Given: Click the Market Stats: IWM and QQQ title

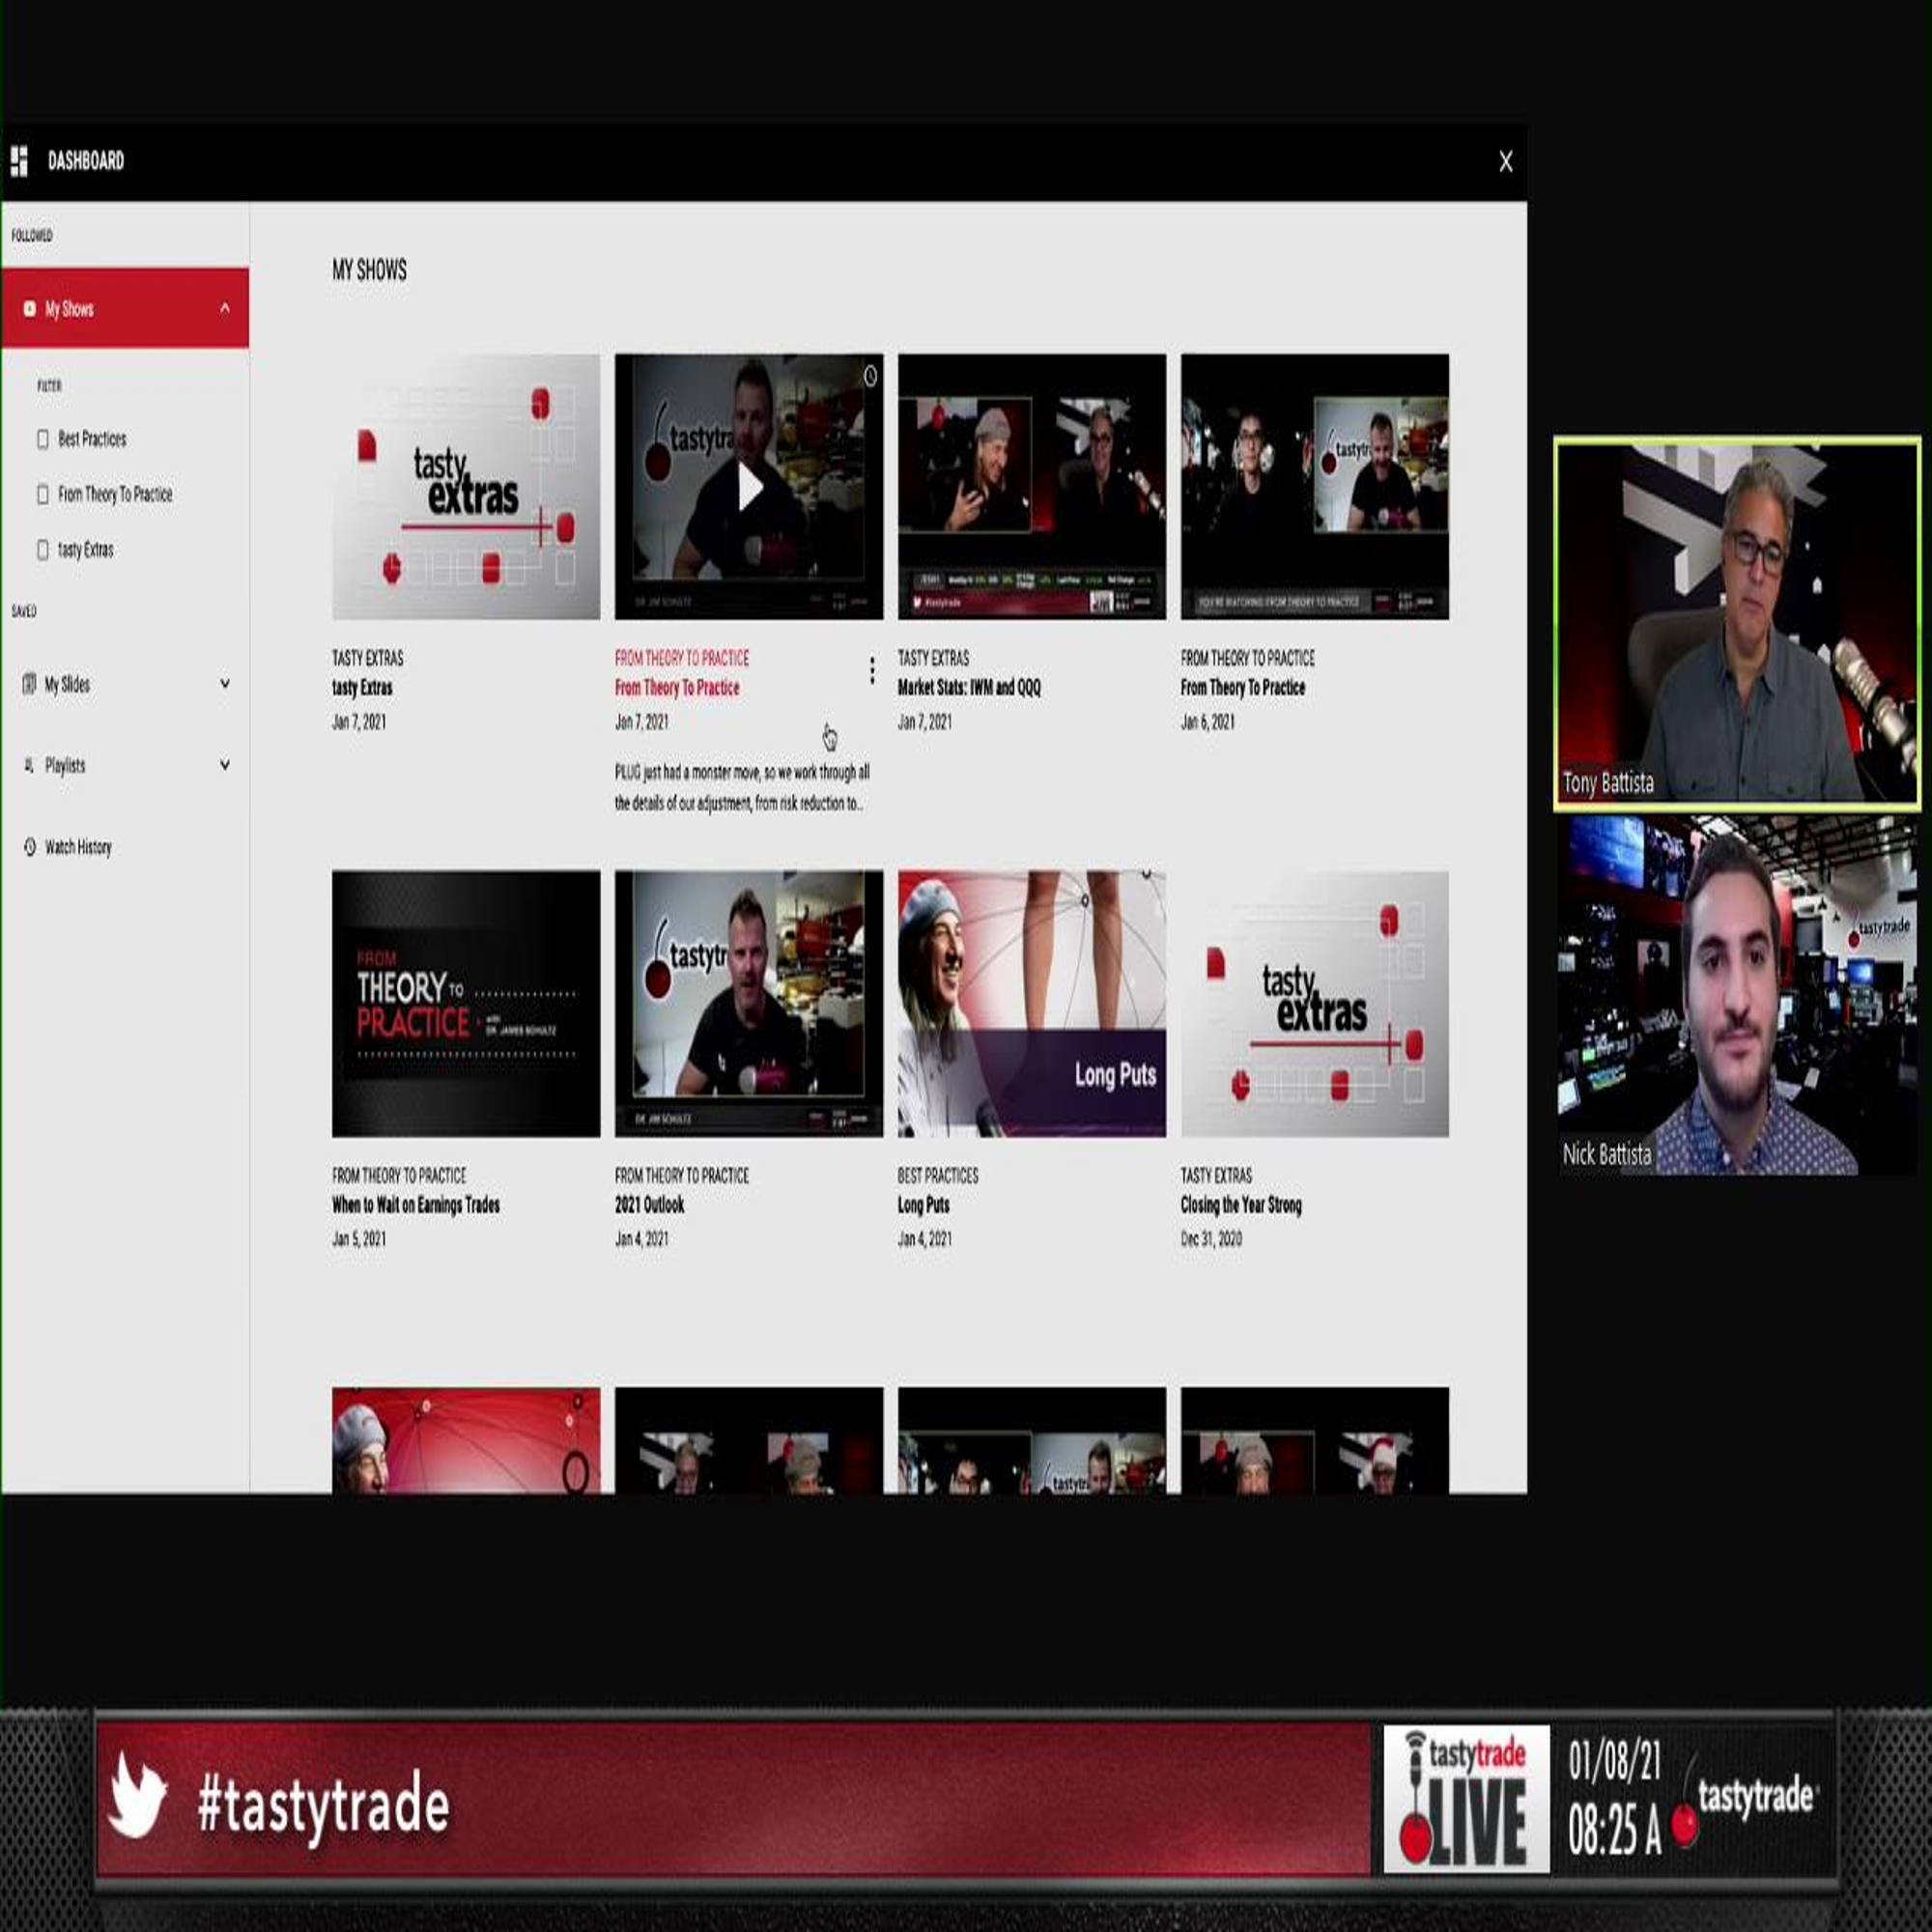Looking at the screenshot, I should (x=969, y=688).
